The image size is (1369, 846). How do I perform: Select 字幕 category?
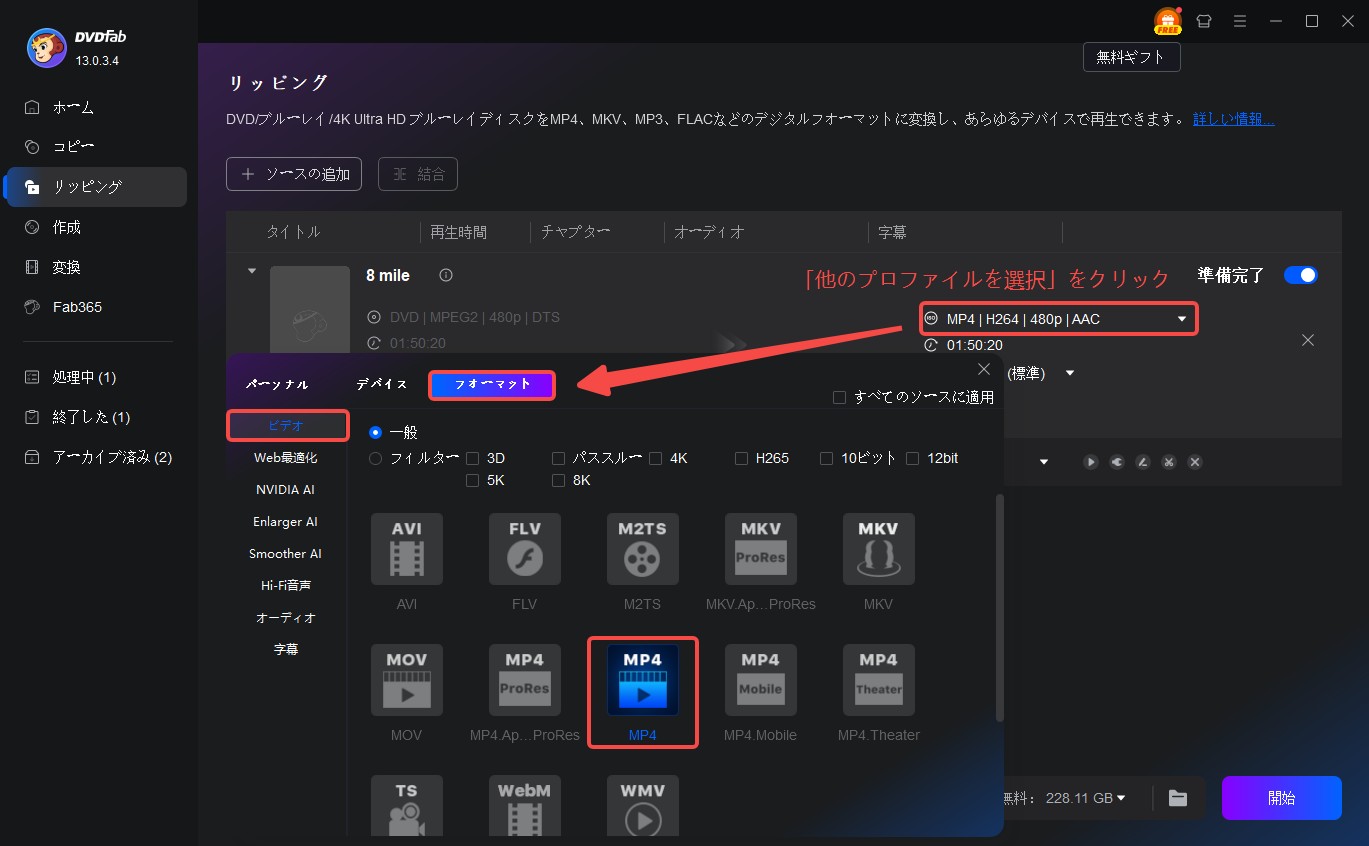tap(286, 649)
